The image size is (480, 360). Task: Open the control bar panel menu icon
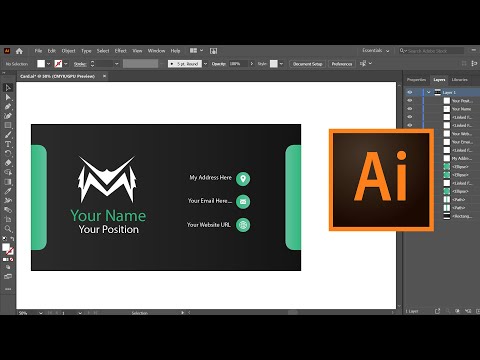pyautogui.click(x=474, y=63)
